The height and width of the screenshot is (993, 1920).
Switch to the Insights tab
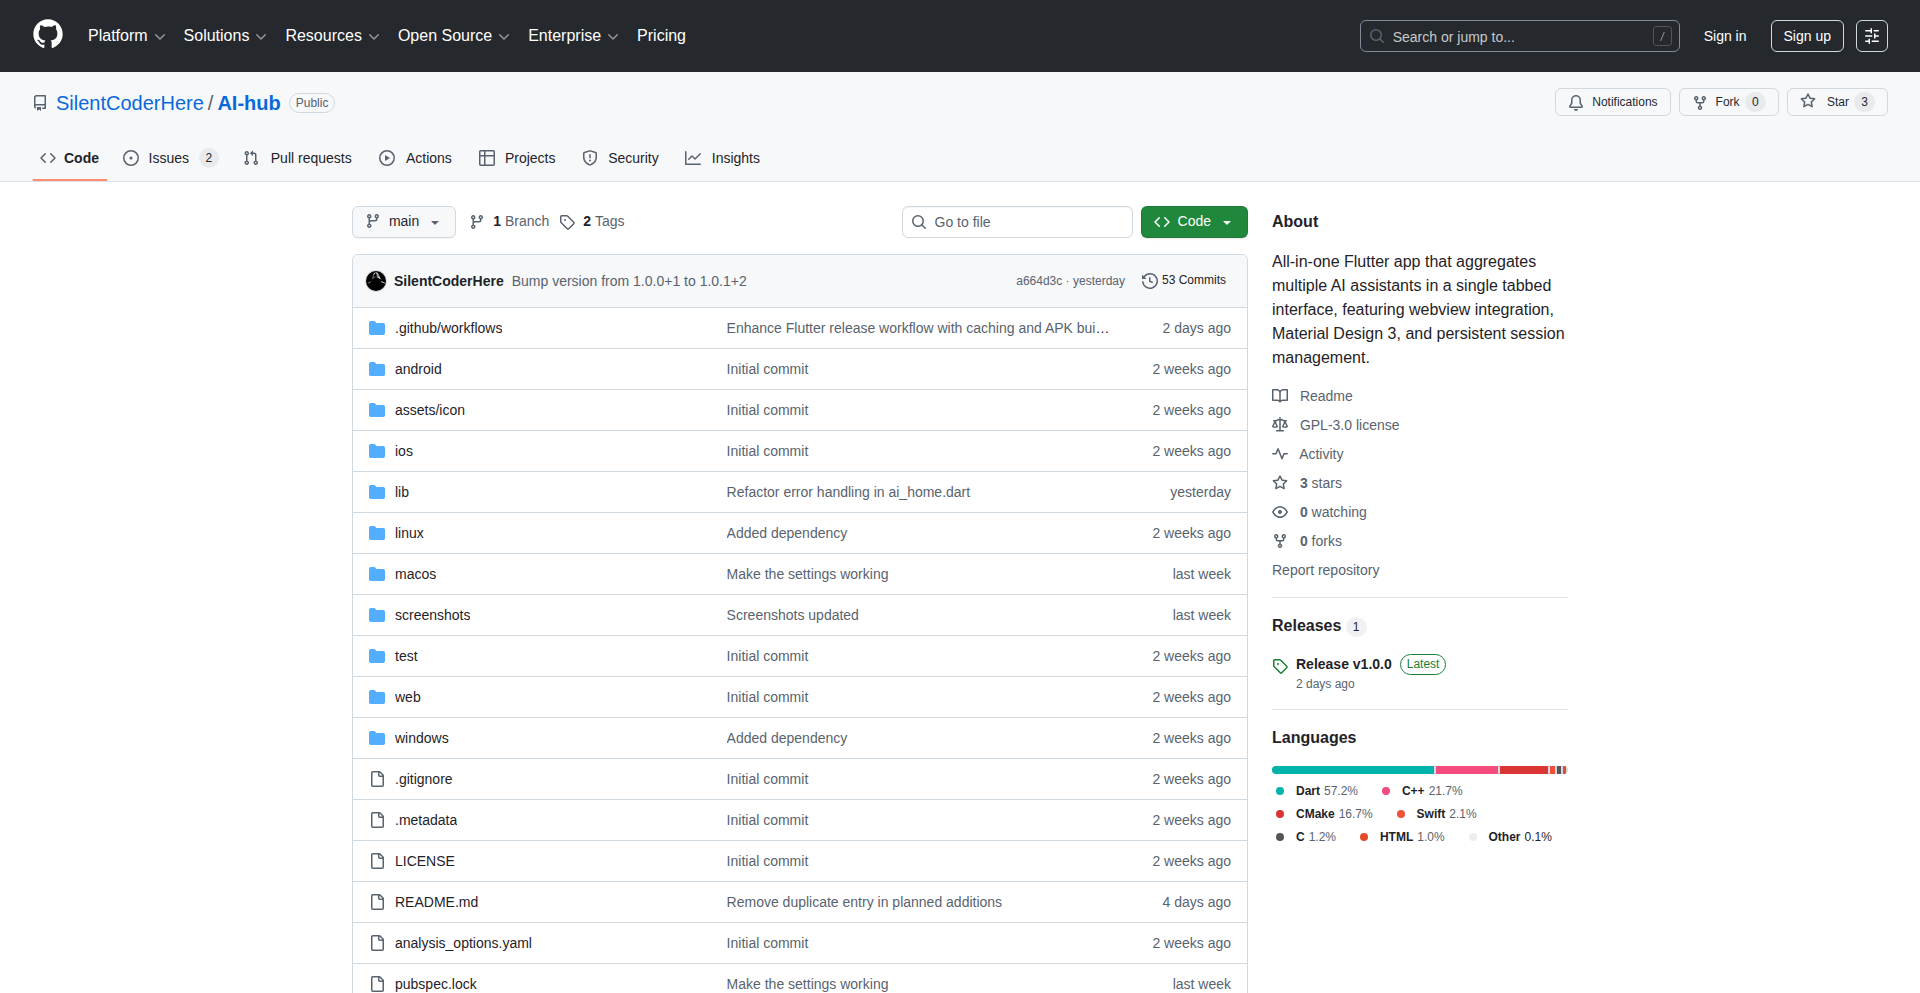point(722,158)
